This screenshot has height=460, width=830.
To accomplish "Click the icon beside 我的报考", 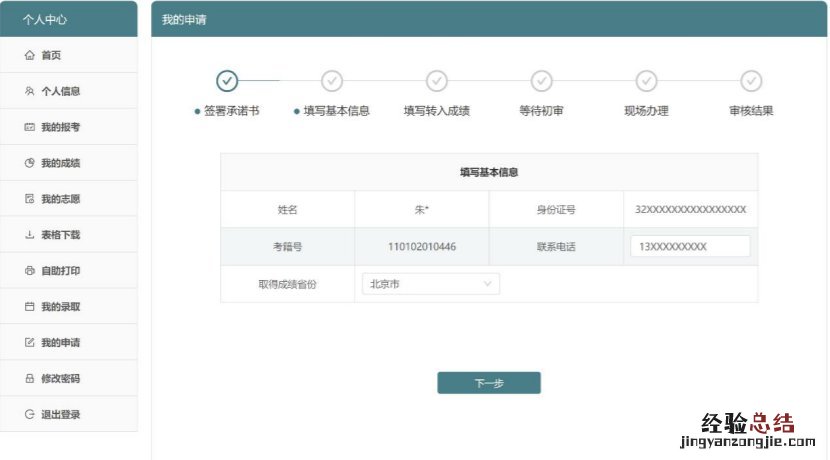I will (x=29, y=127).
